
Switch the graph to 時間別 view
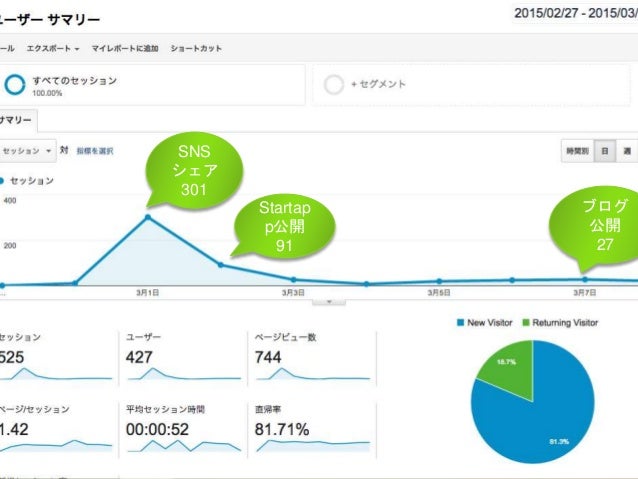tap(577, 151)
